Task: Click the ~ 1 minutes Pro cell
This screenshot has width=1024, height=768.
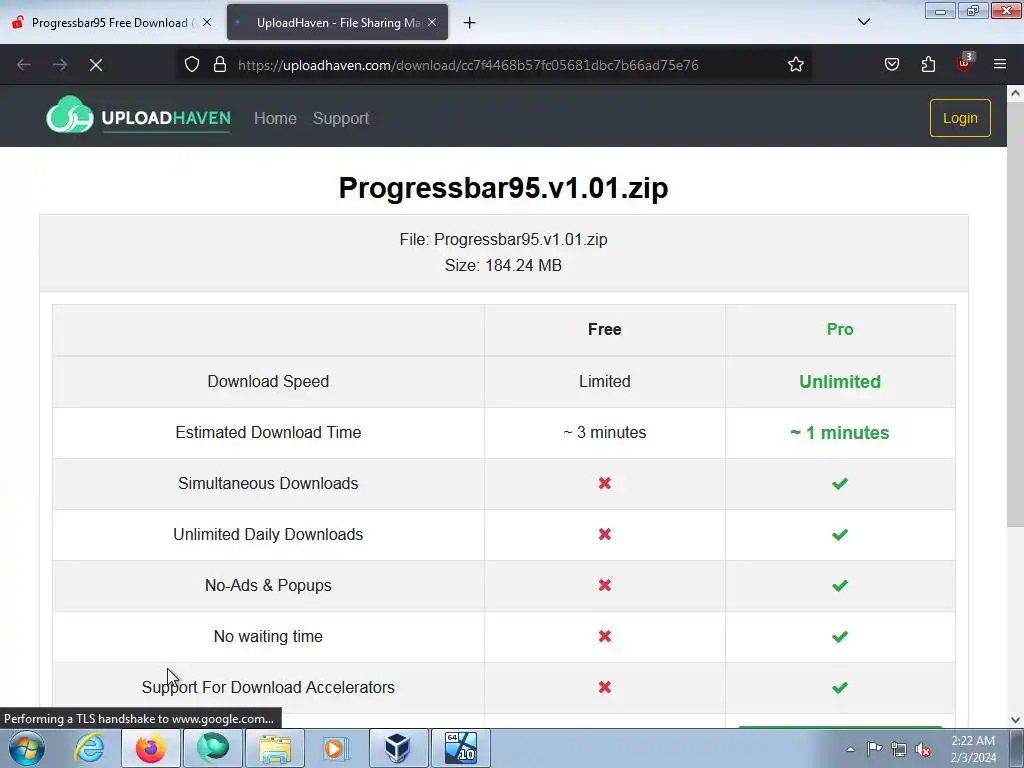Action: coord(840,432)
